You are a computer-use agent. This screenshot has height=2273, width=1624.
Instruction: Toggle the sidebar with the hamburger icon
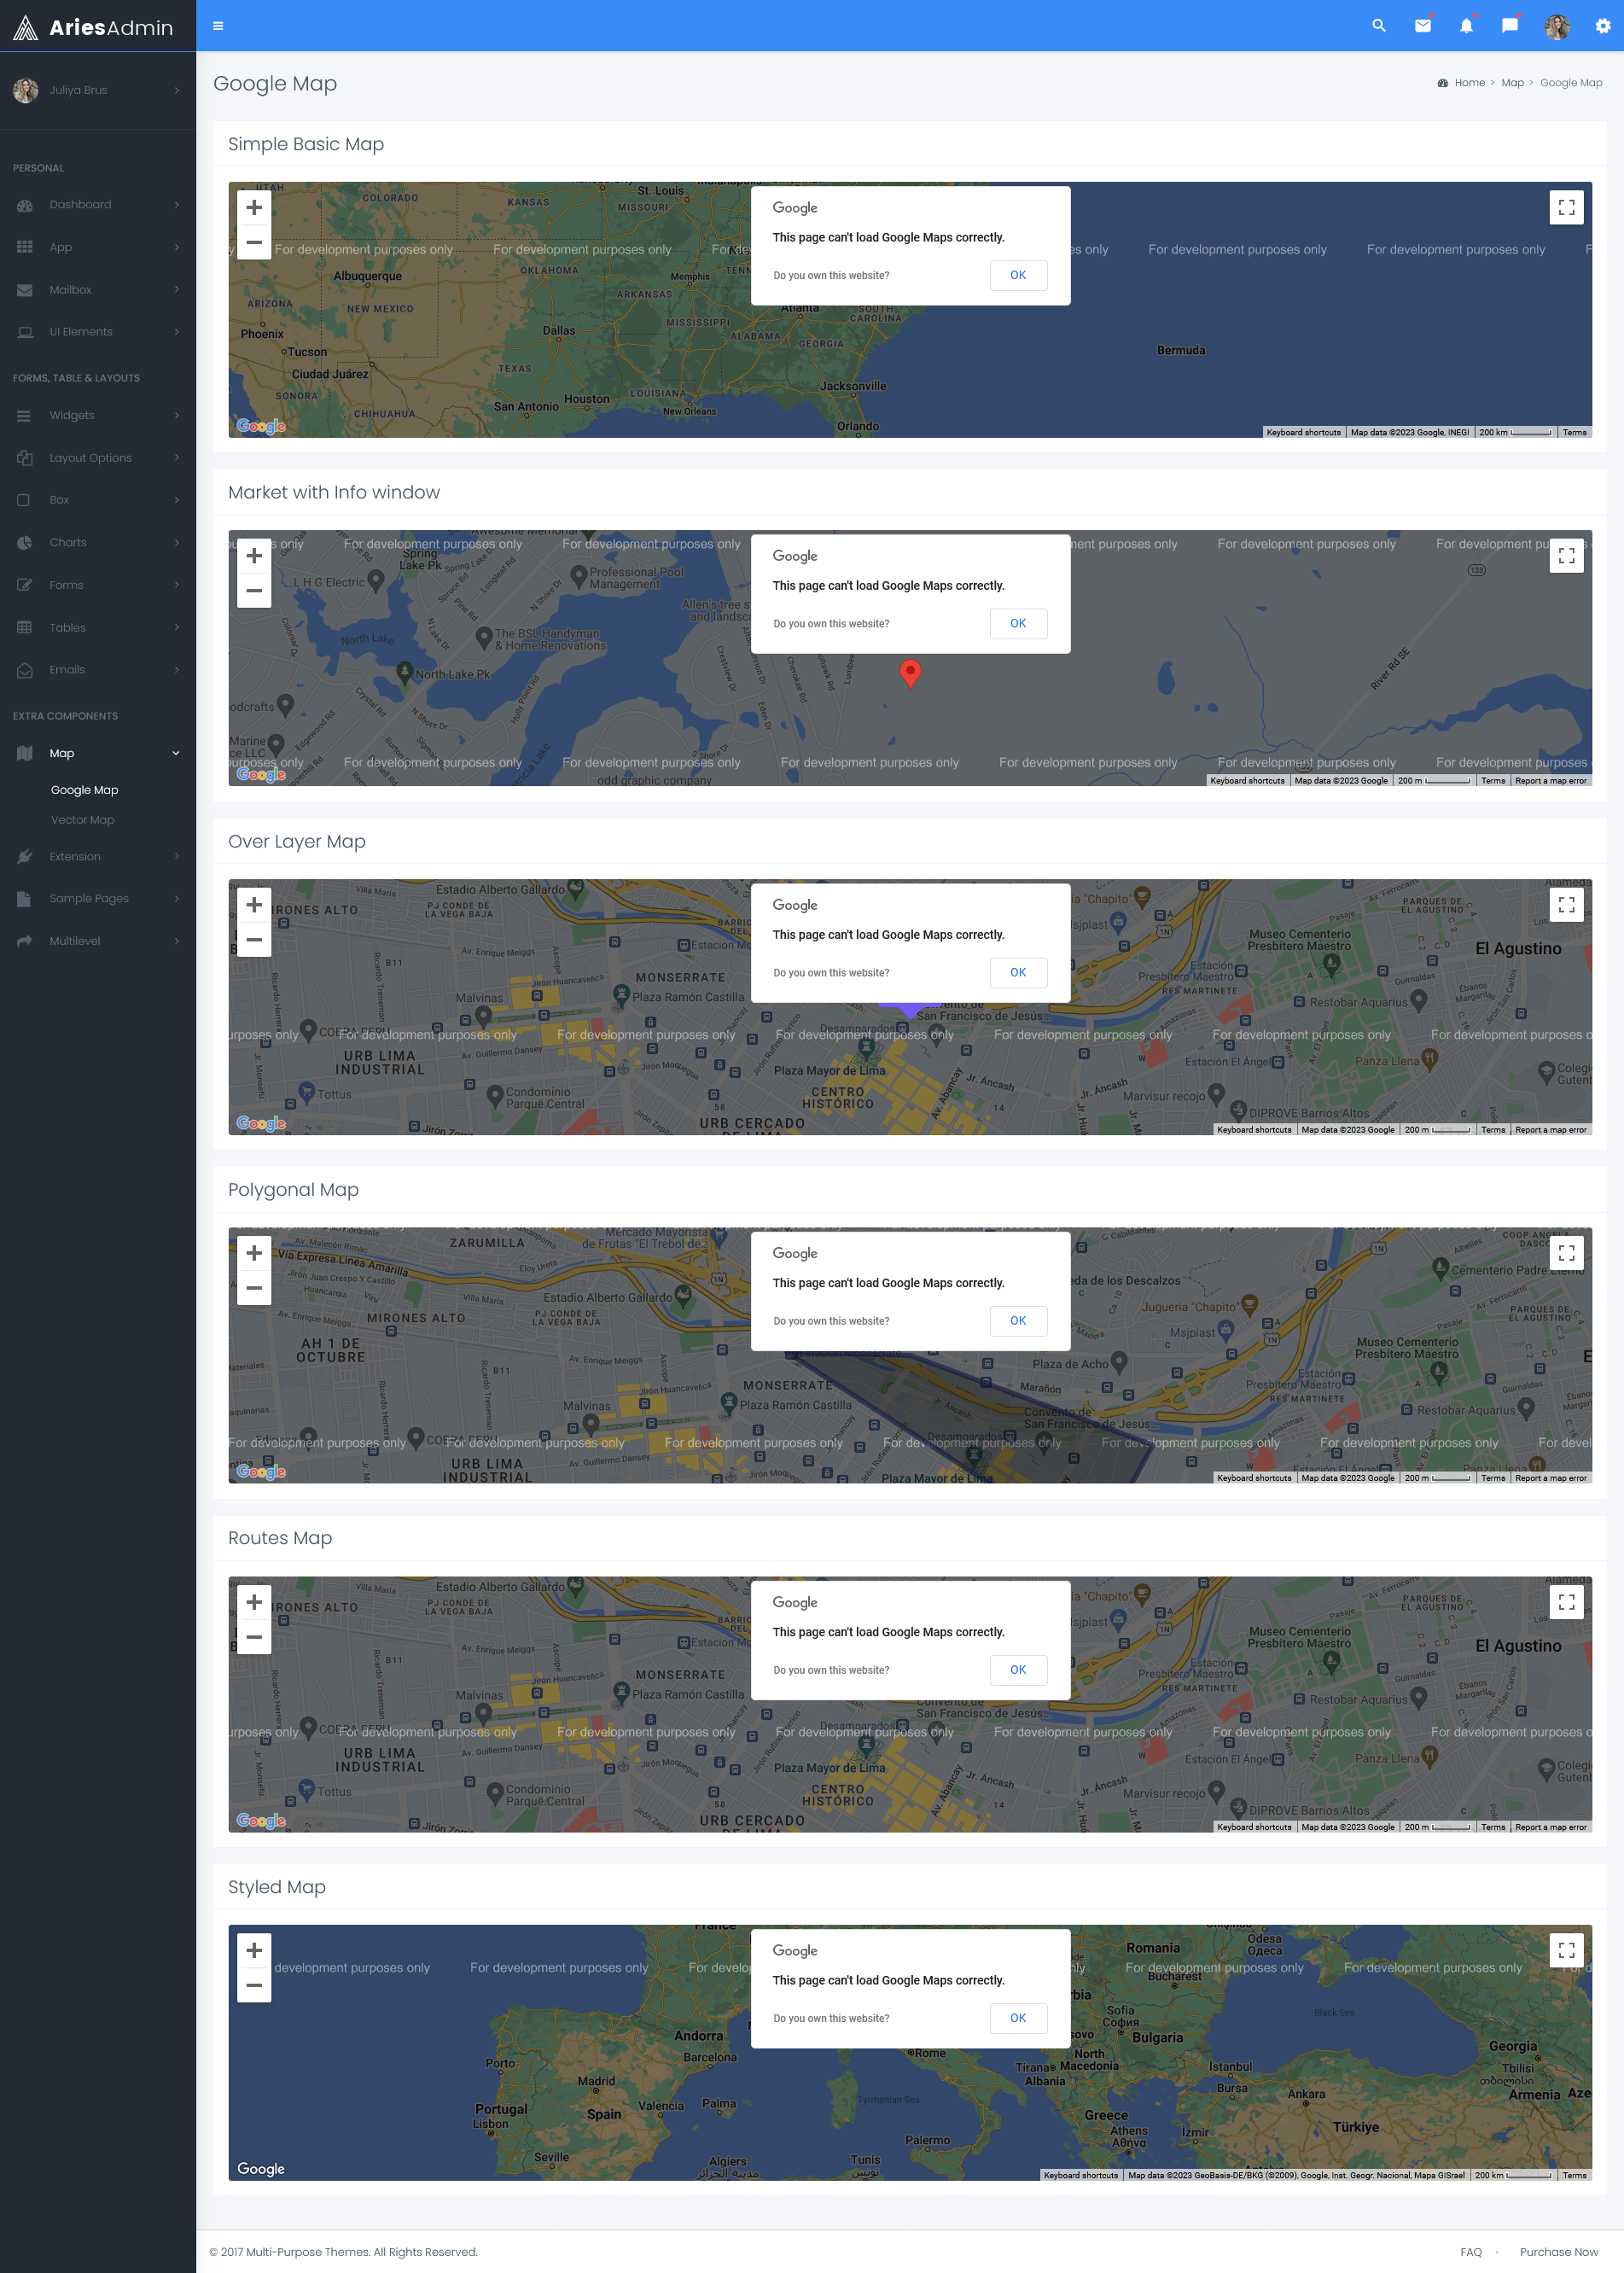click(x=218, y=26)
